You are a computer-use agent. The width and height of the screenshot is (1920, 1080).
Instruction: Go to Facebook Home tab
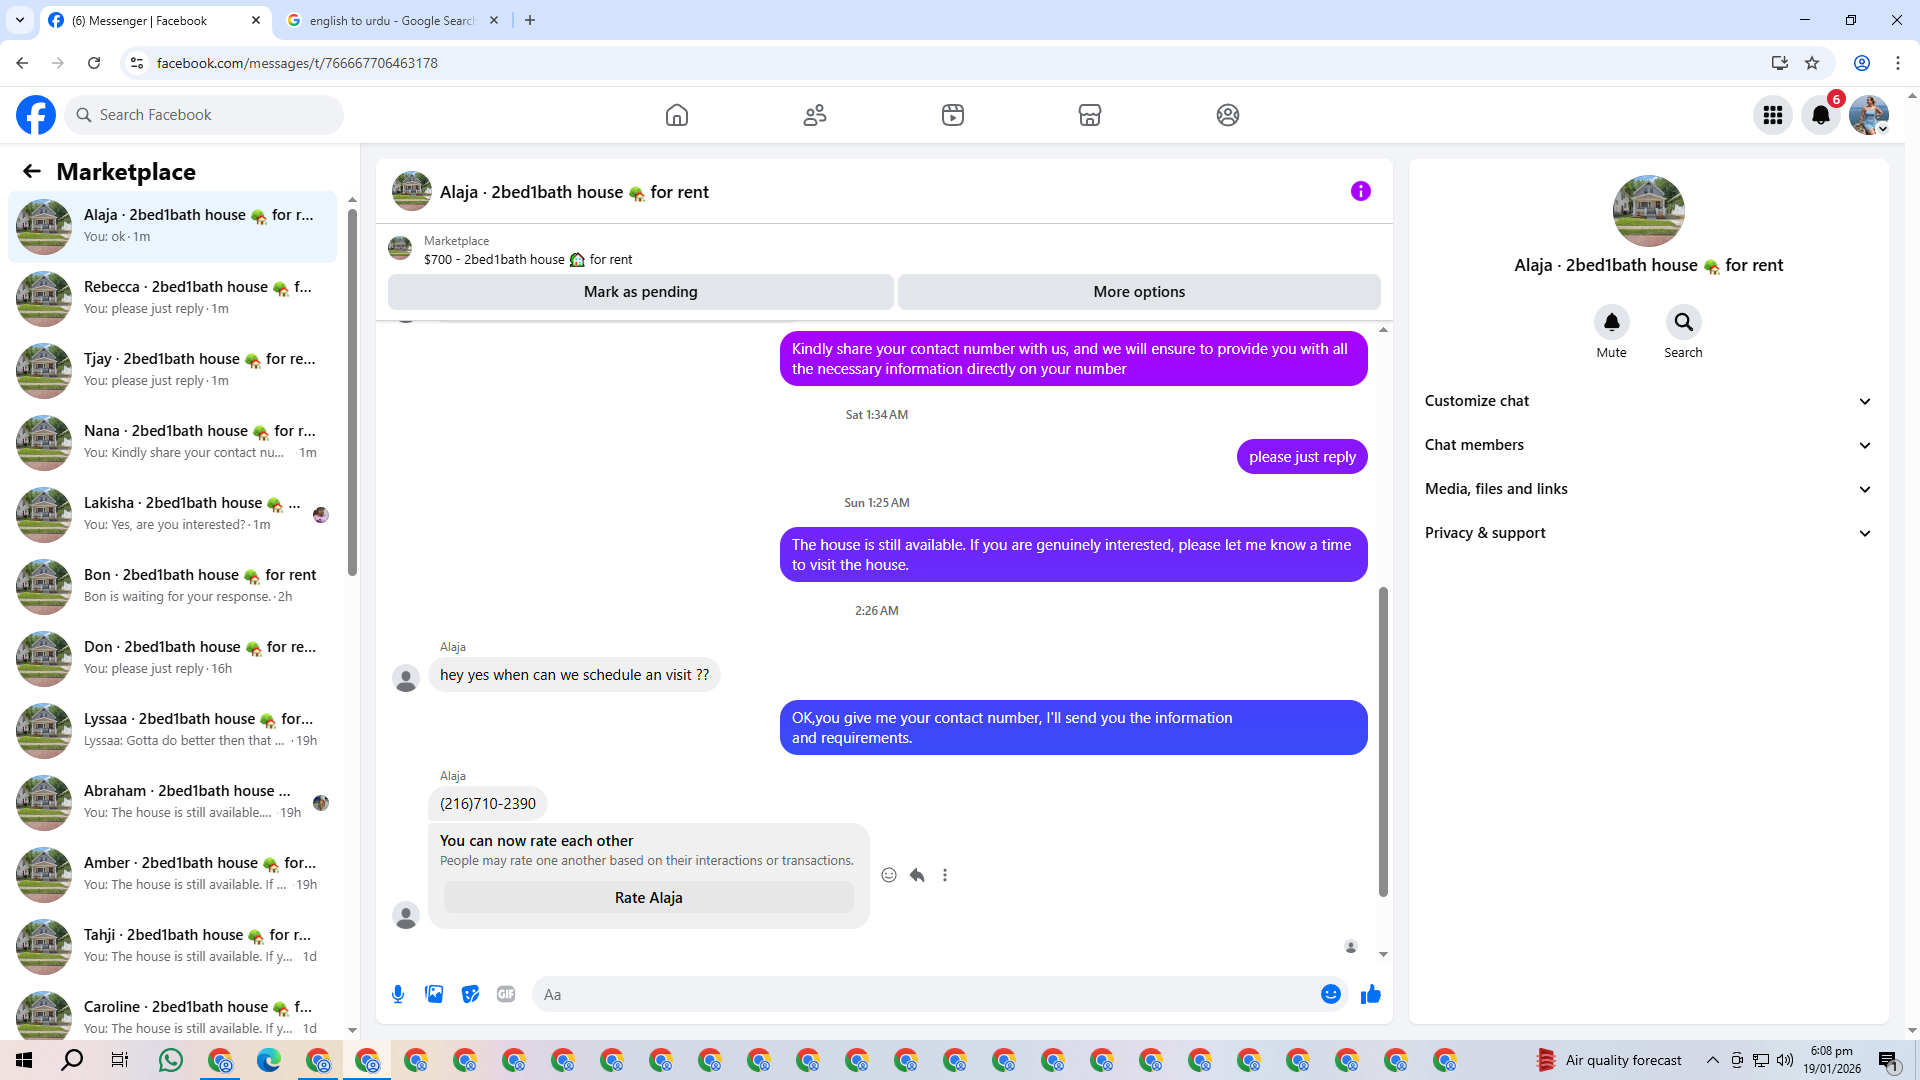[677, 115]
